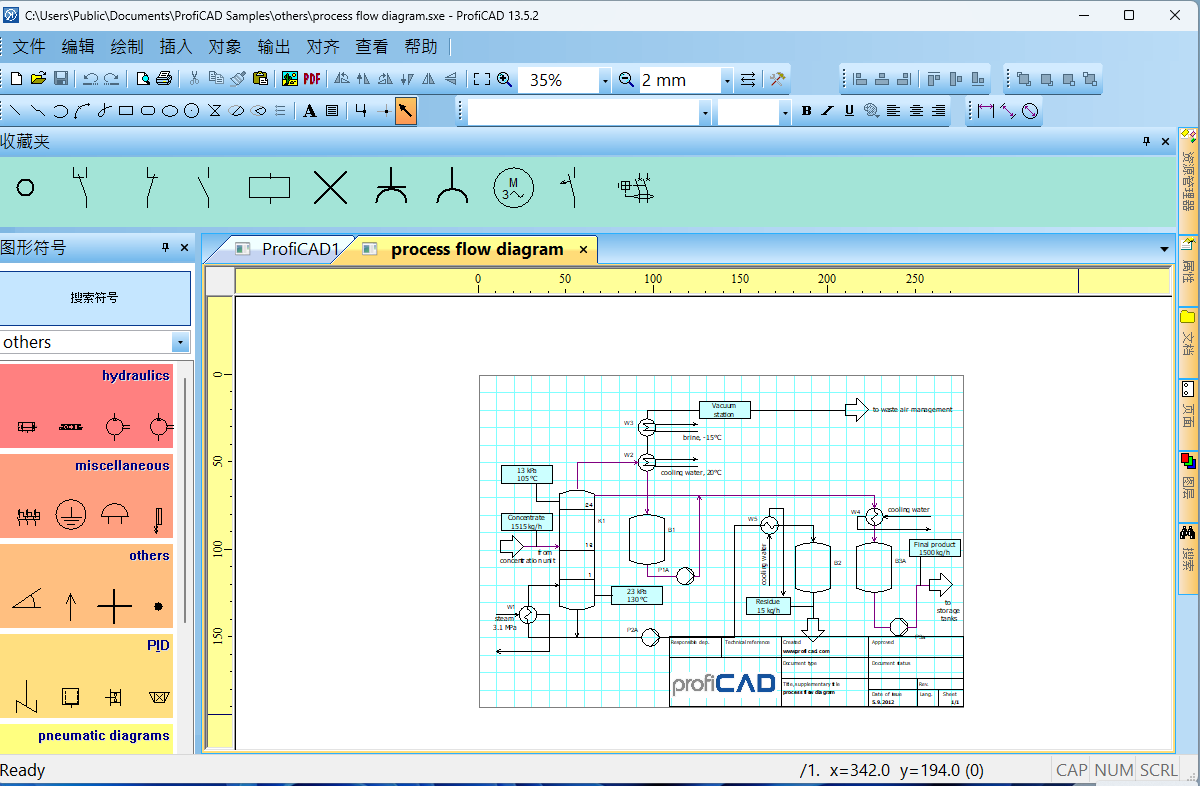Open the 插入 menu
The width and height of the screenshot is (1200, 786).
[x=176, y=47]
